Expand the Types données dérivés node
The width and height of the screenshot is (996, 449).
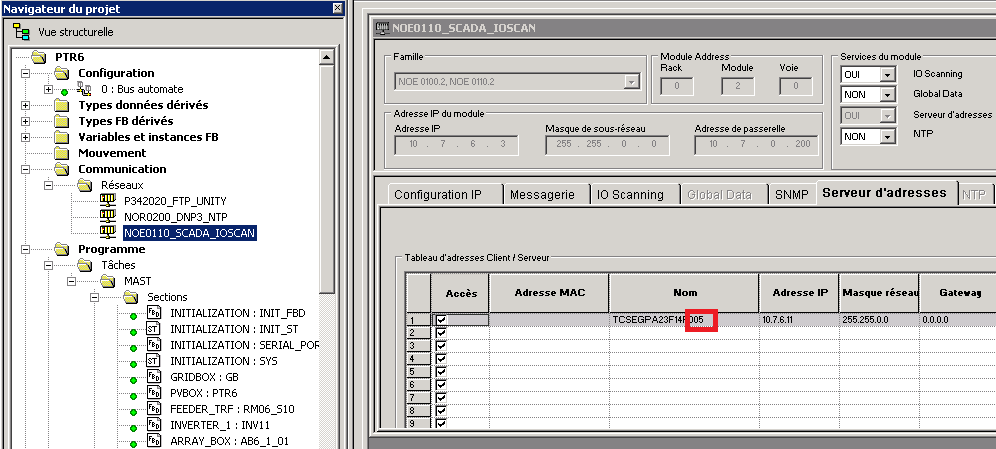(x=26, y=105)
